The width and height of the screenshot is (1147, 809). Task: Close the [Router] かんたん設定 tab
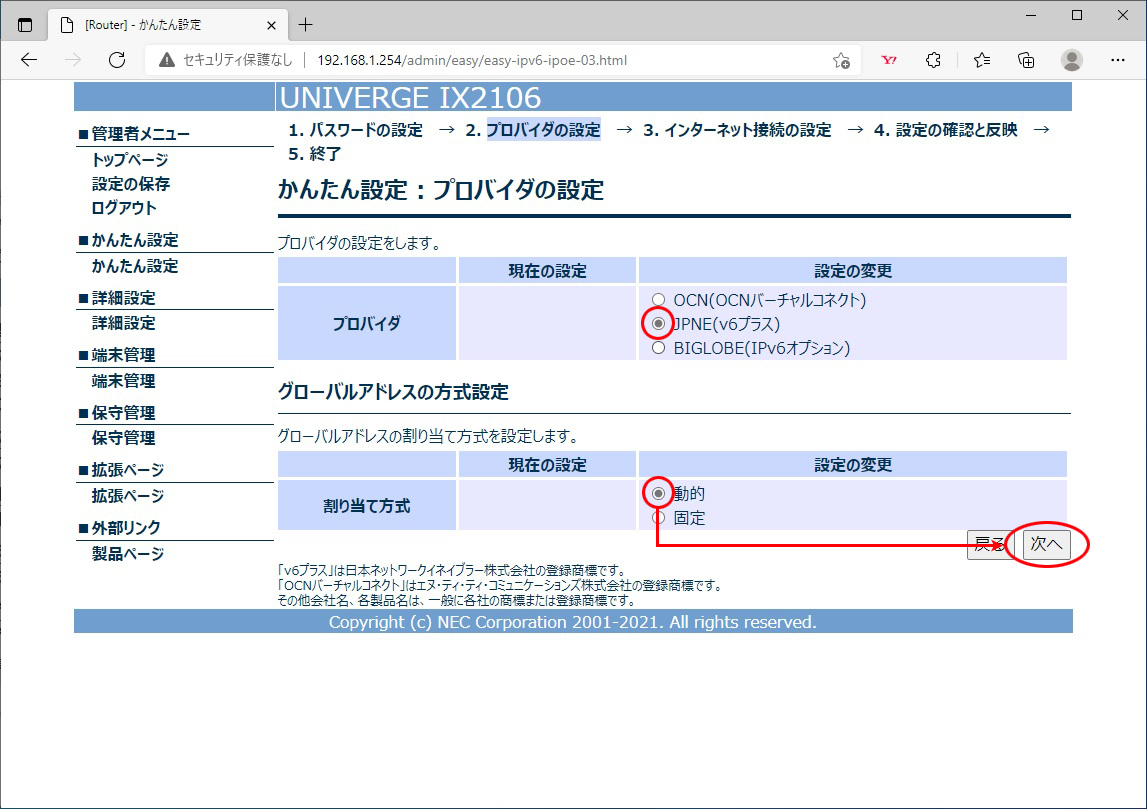(271, 25)
